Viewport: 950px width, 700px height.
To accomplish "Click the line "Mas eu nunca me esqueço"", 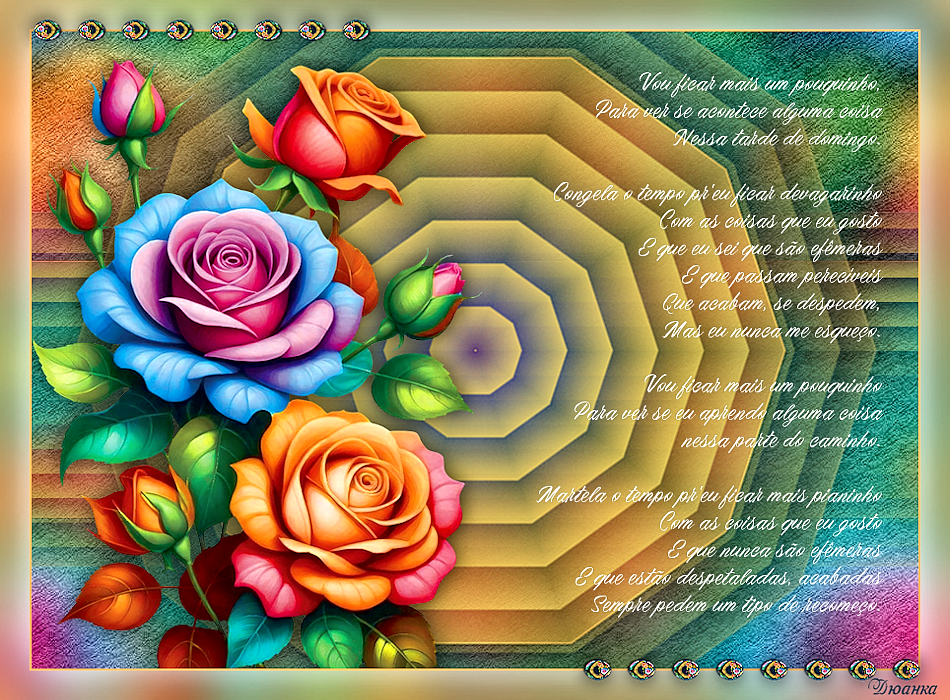I will pyautogui.click(x=770, y=329).
